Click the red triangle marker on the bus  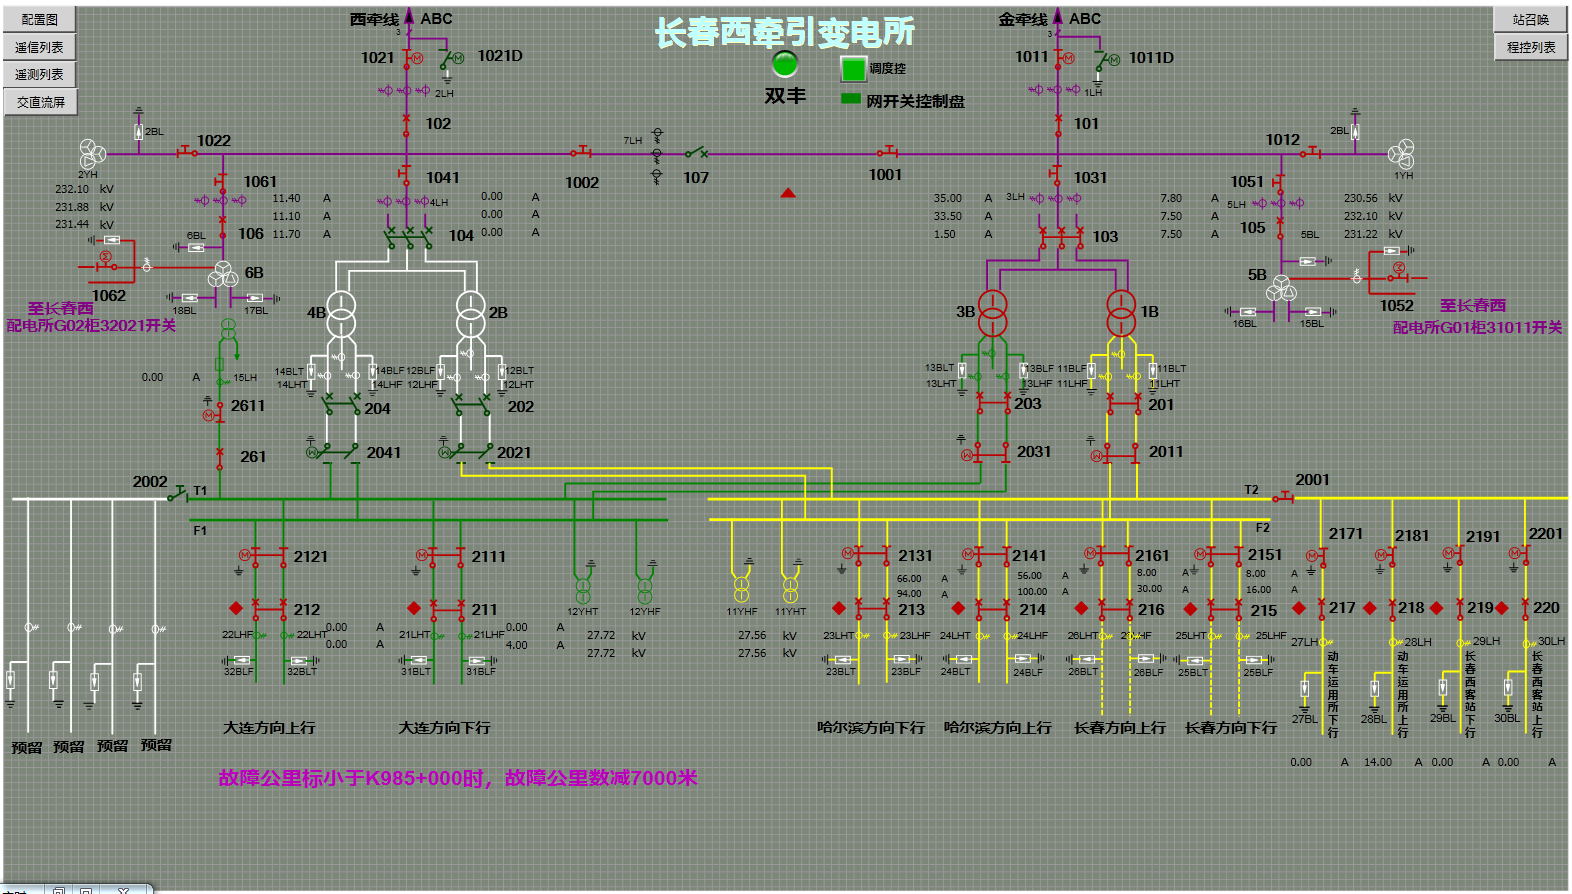point(788,193)
